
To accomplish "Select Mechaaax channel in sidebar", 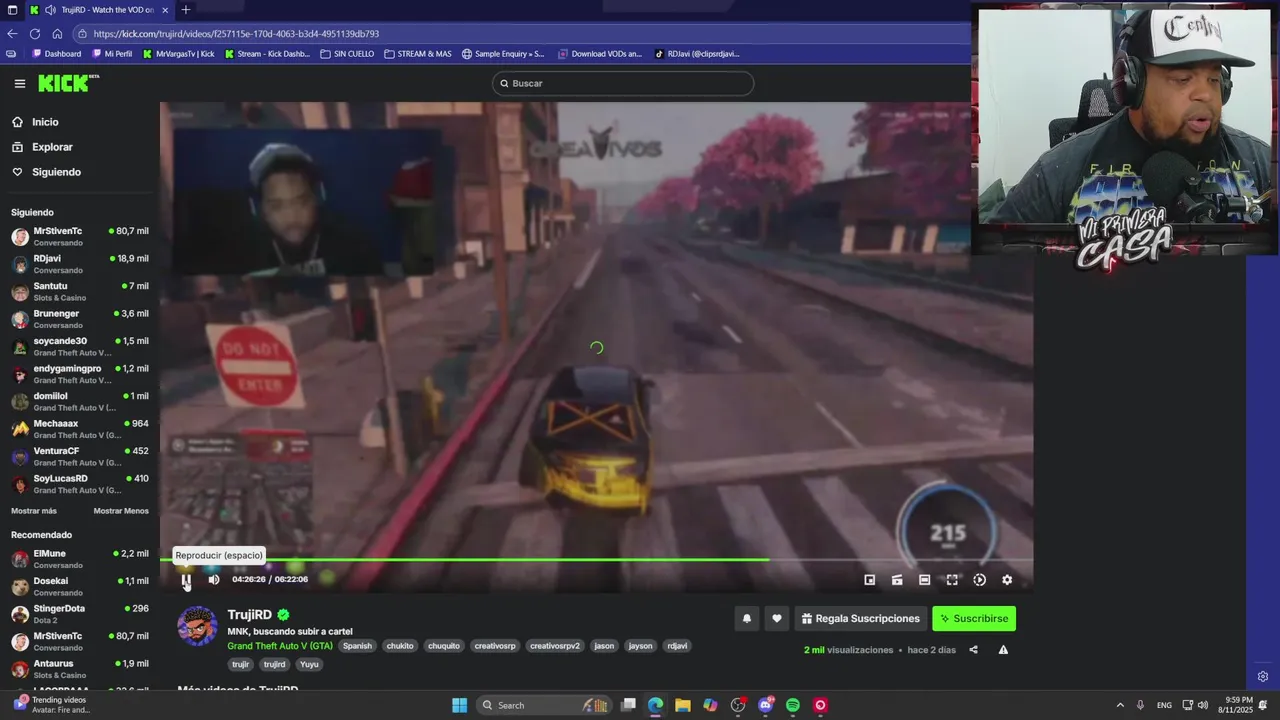I will pyautogui.click(x=79, y=429).
